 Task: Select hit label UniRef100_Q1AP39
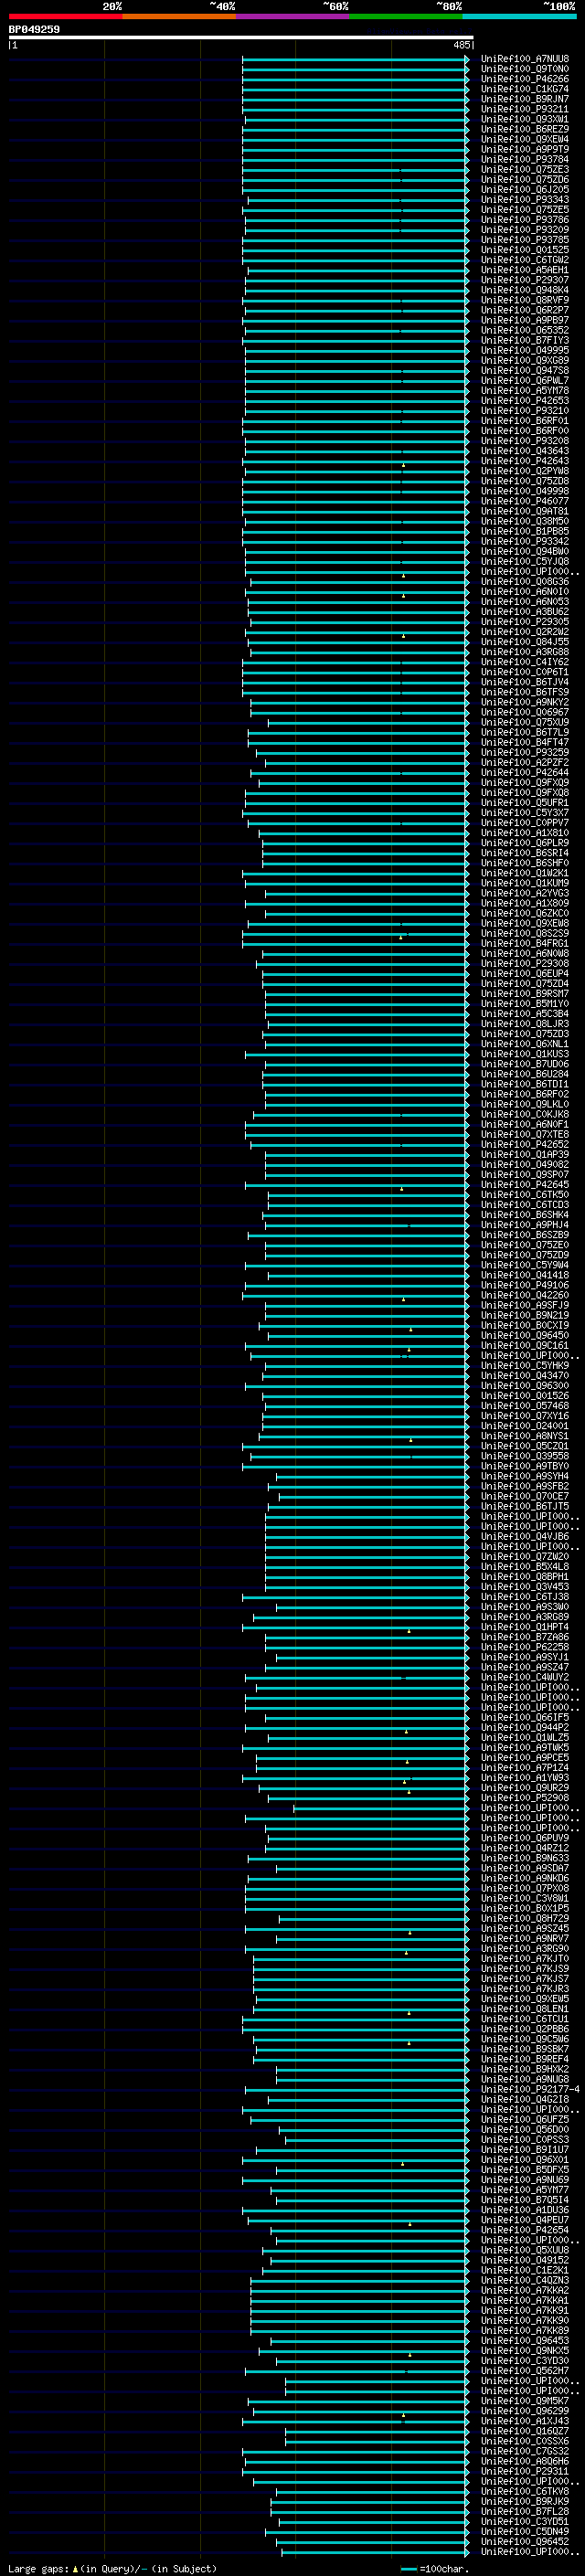525,1154
